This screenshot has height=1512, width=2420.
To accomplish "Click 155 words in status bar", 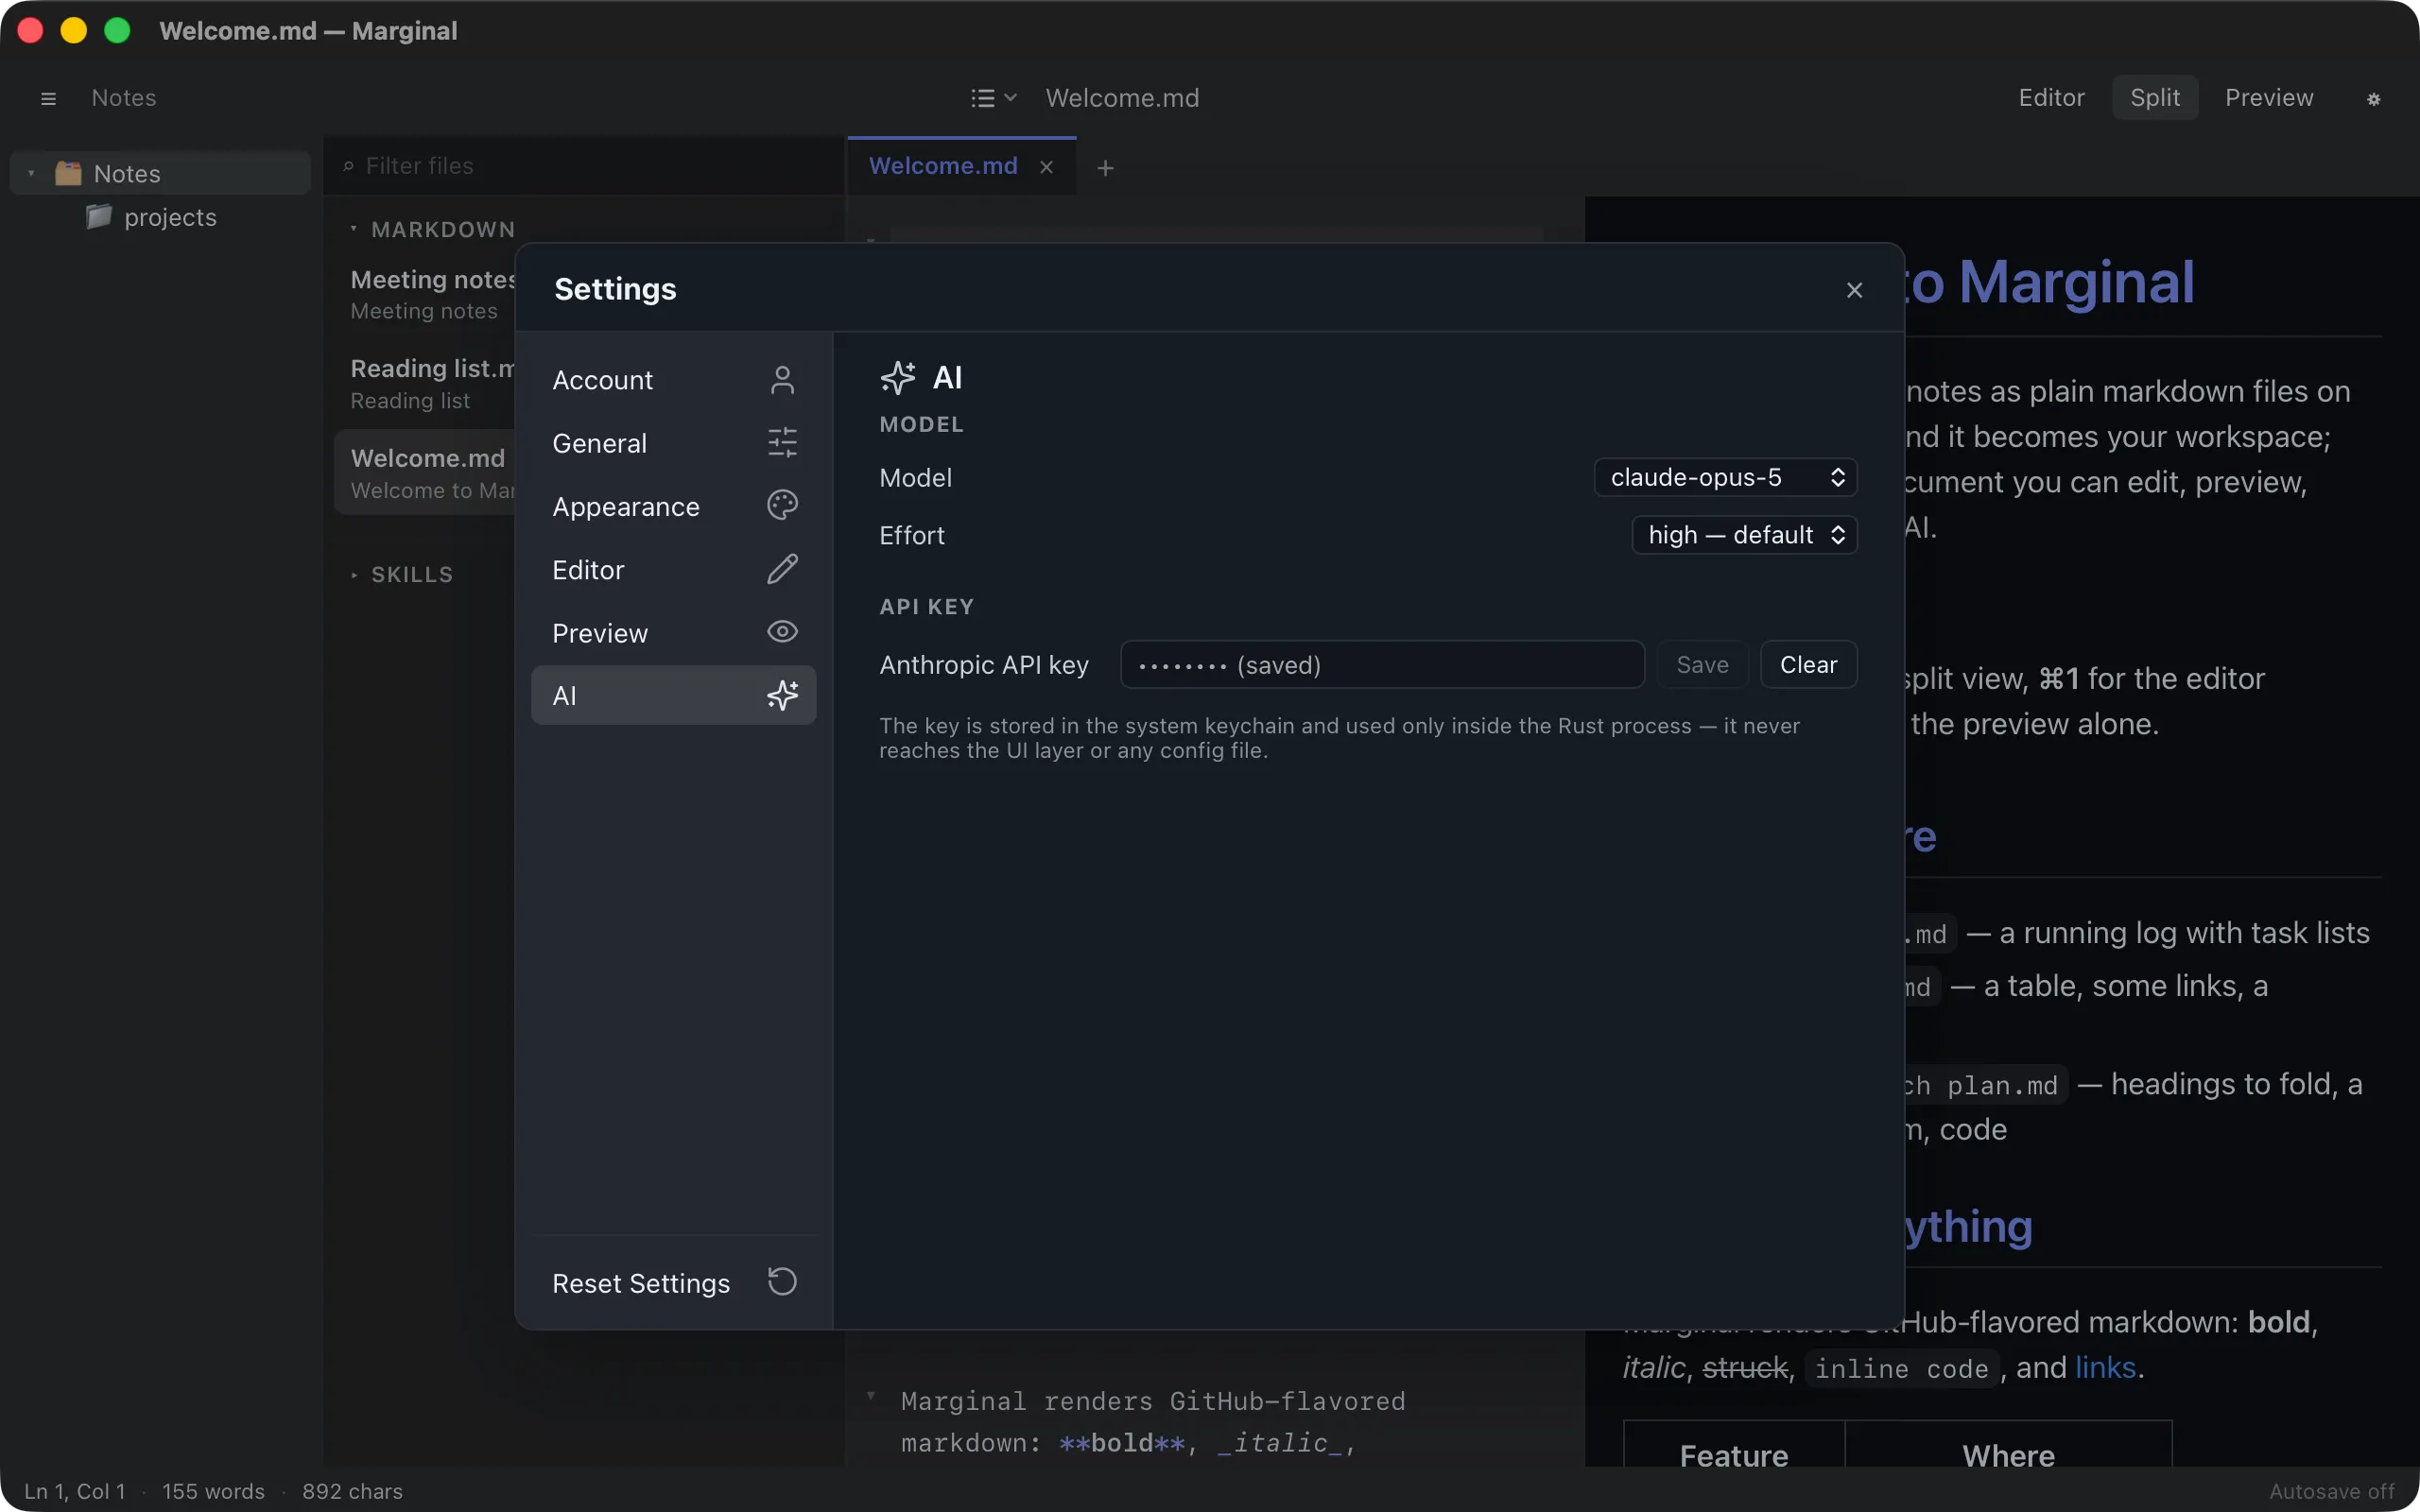I will click(213, 1491).
